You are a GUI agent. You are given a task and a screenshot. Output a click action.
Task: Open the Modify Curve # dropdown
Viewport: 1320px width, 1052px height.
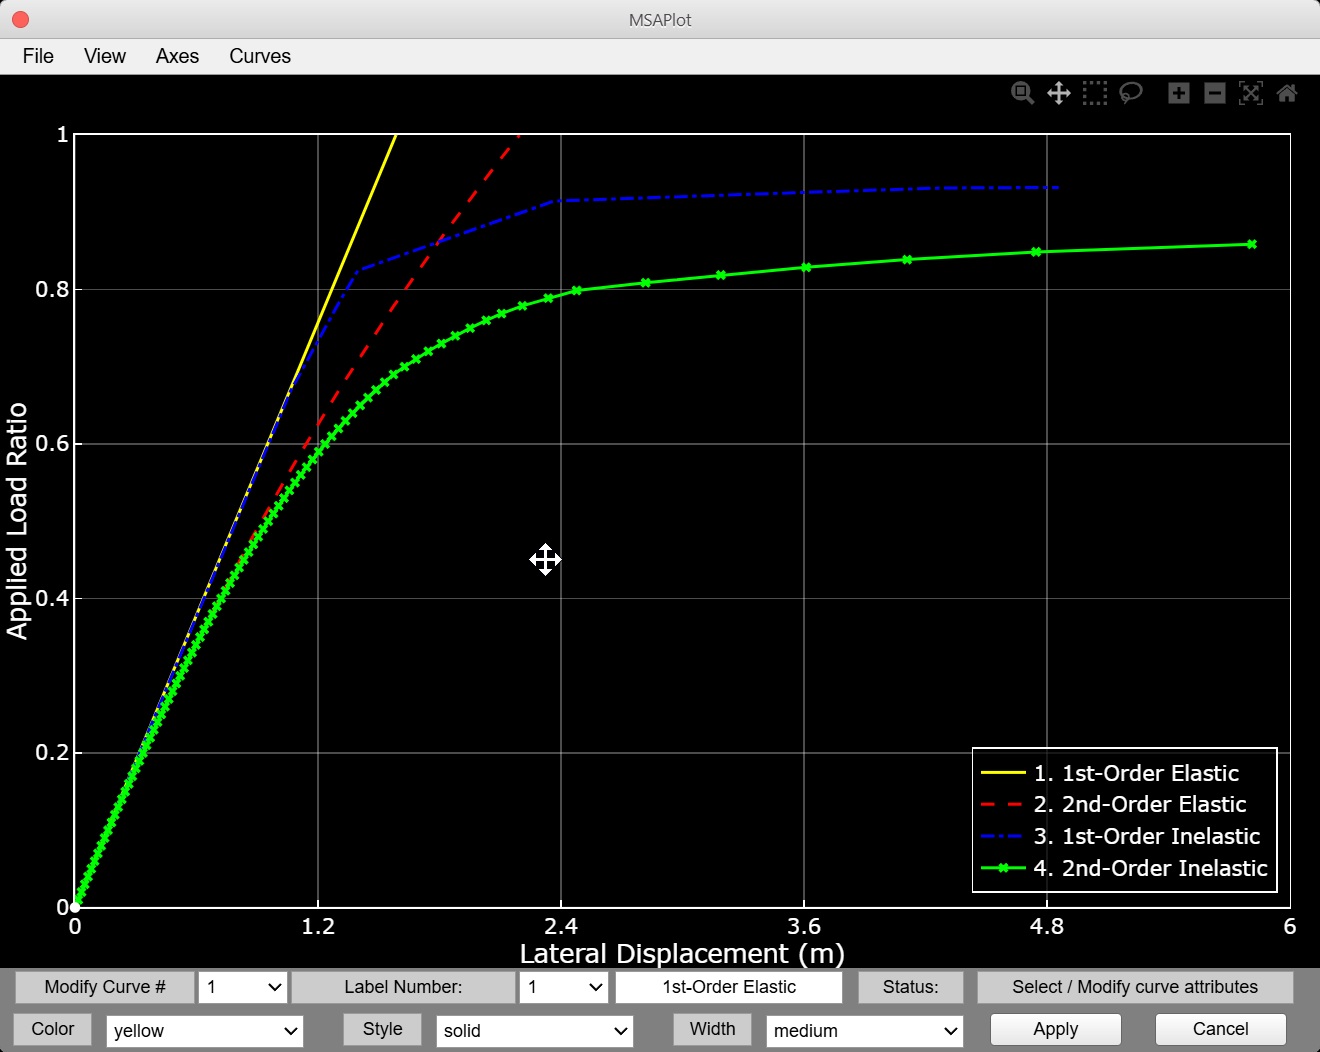click(243, 987)
